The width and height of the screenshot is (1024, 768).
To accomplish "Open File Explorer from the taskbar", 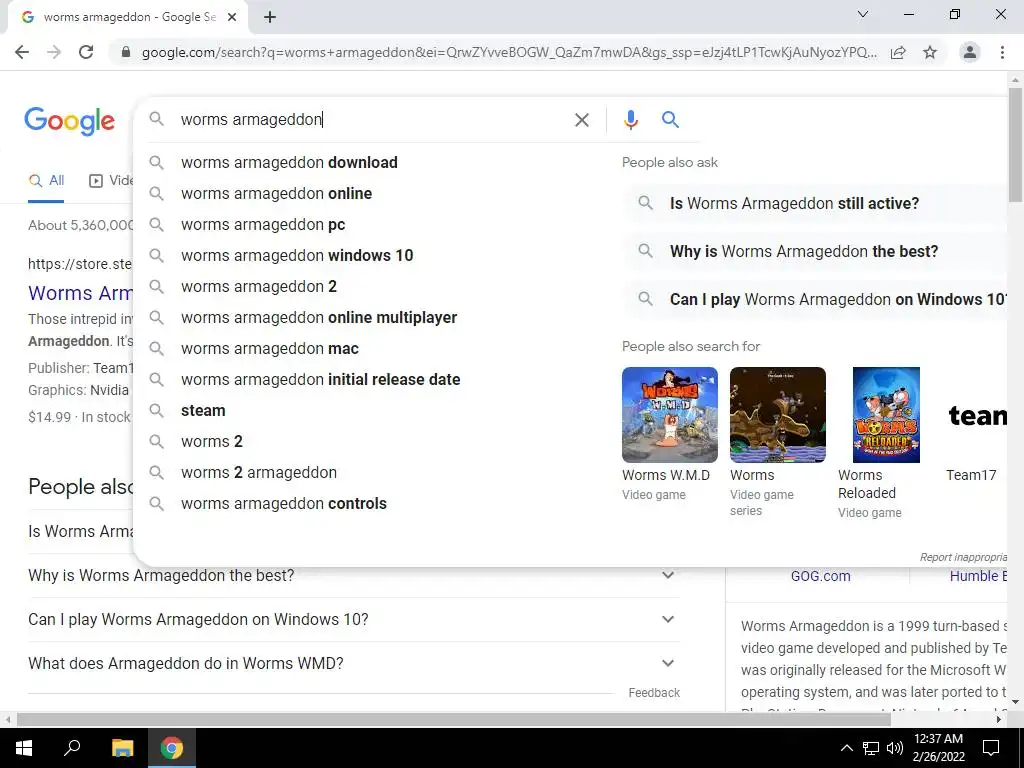I will (122, 748).
